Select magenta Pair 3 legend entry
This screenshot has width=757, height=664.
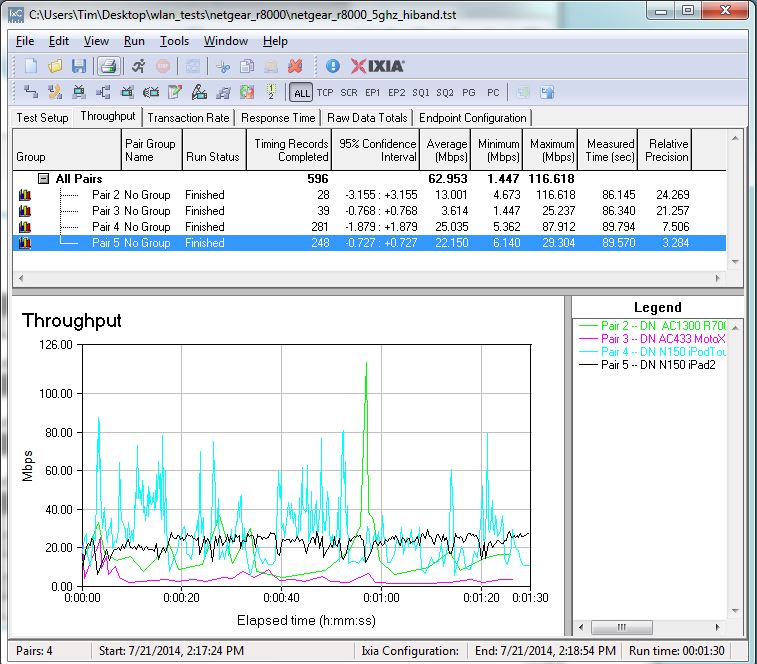coord(651,339)
